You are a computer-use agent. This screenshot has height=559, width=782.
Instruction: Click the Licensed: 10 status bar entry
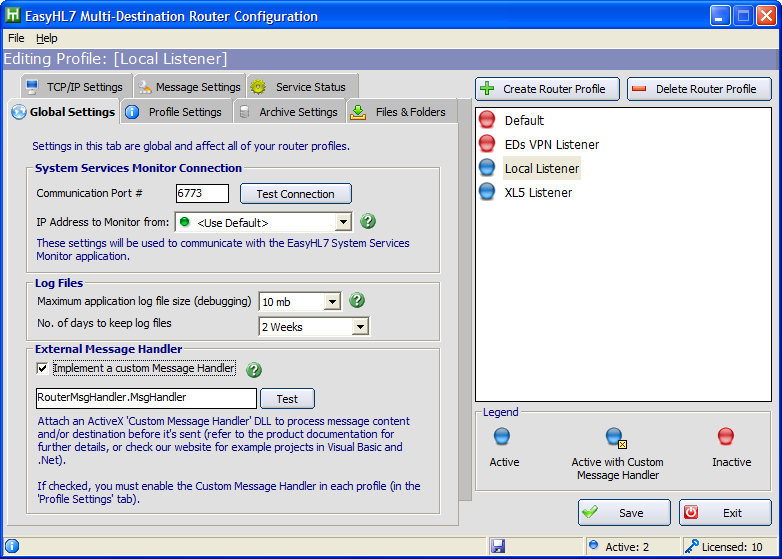pyautogui.click(x=732, y=547)
